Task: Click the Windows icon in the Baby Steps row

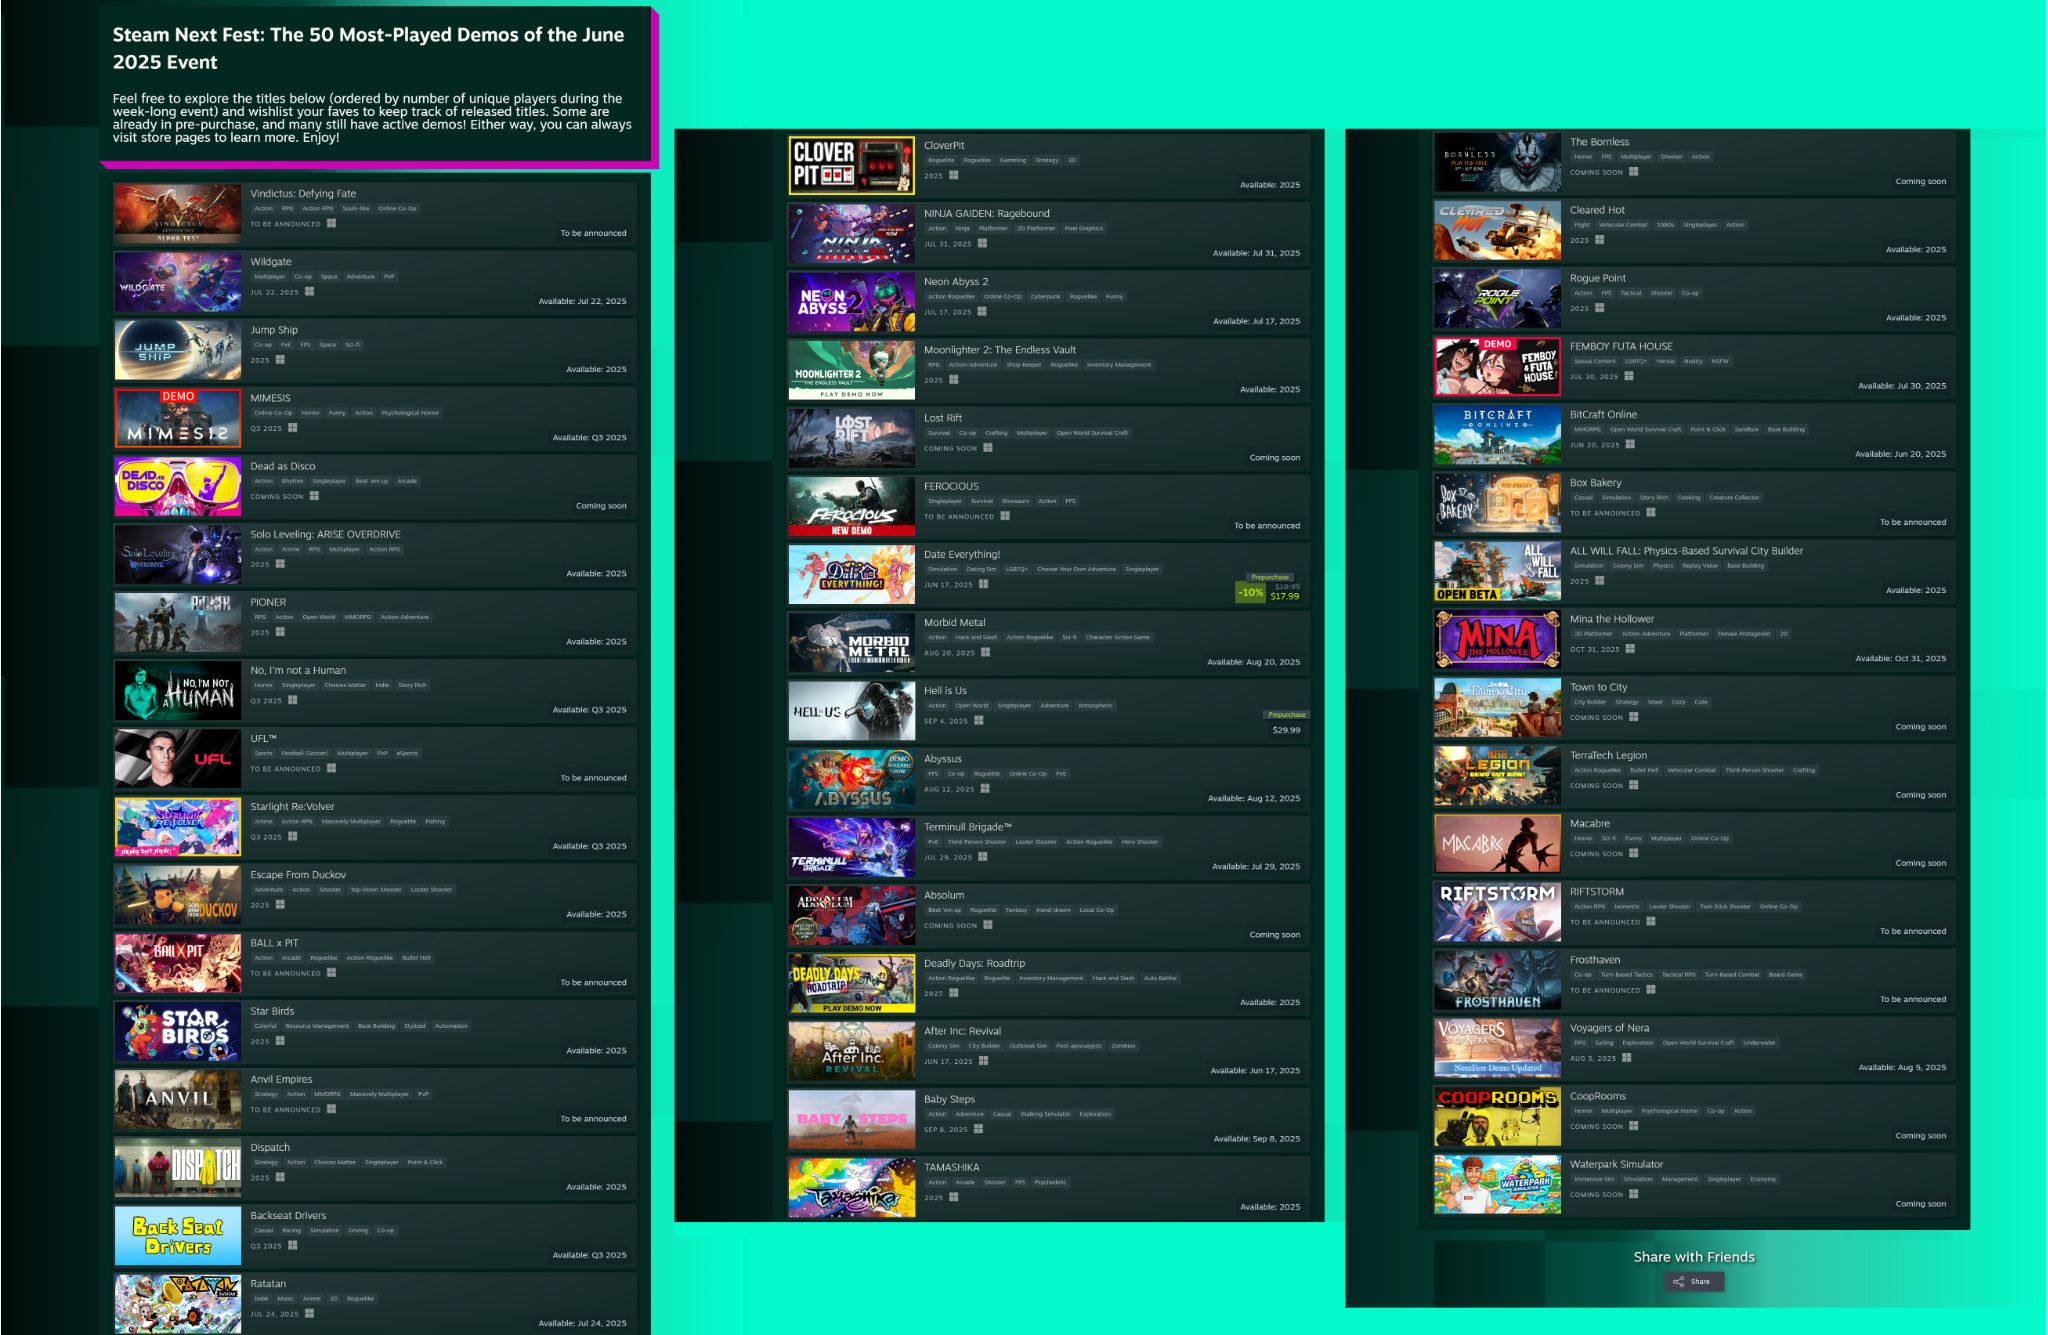Action: coord(978,1129)
